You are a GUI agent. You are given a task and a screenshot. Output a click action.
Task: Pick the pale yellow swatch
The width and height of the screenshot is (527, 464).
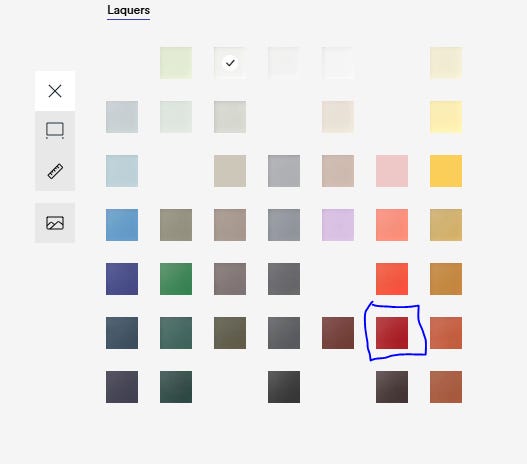coord(446,117)
